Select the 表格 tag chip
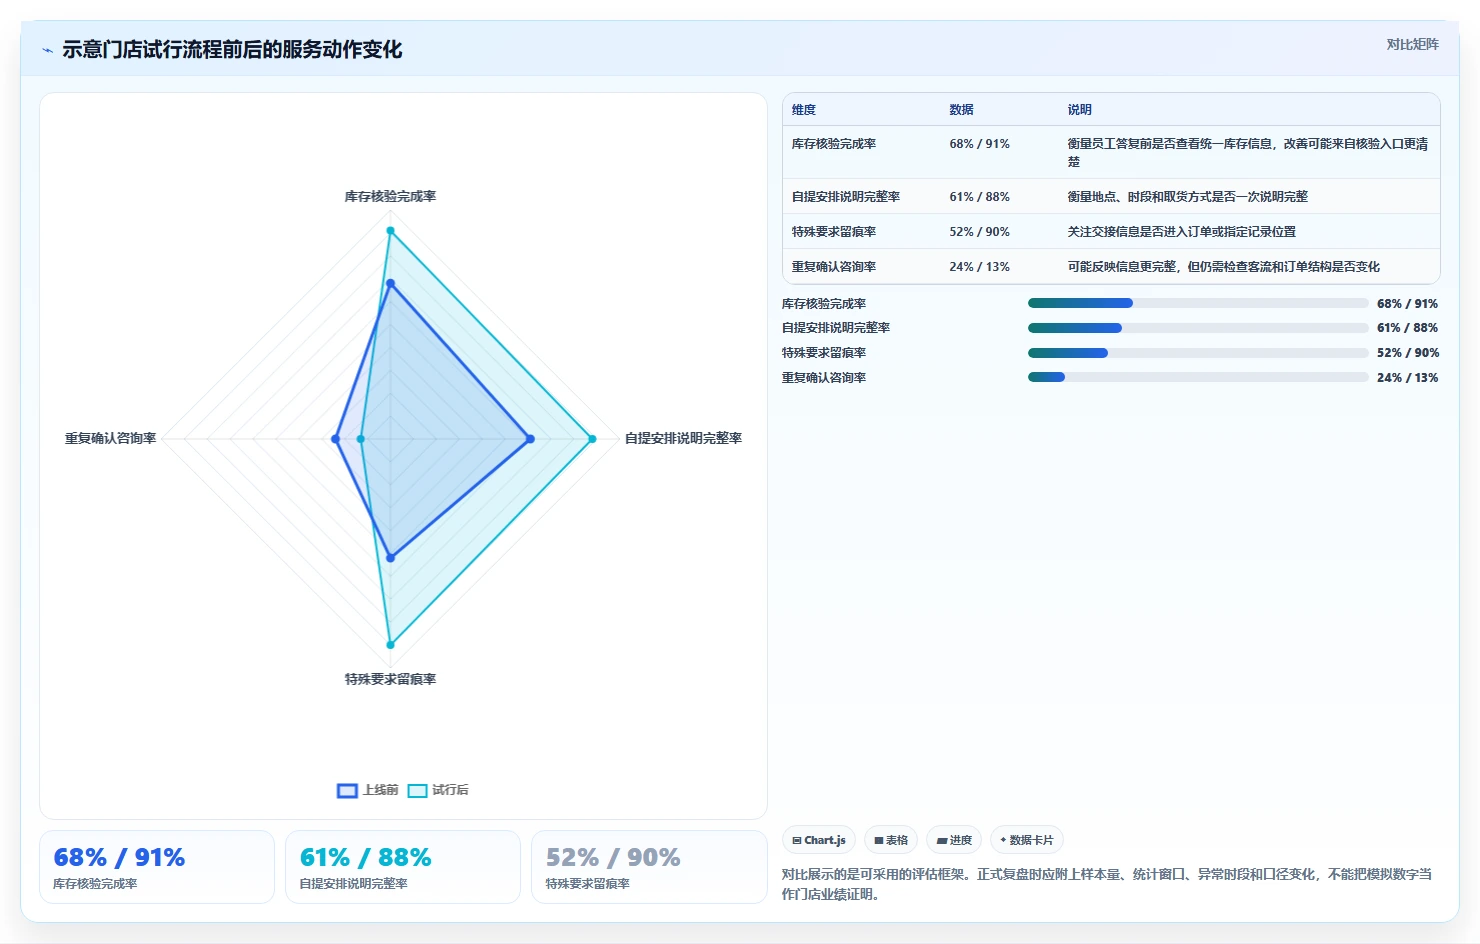This screenshot has height=944, width=1480. 891,840
